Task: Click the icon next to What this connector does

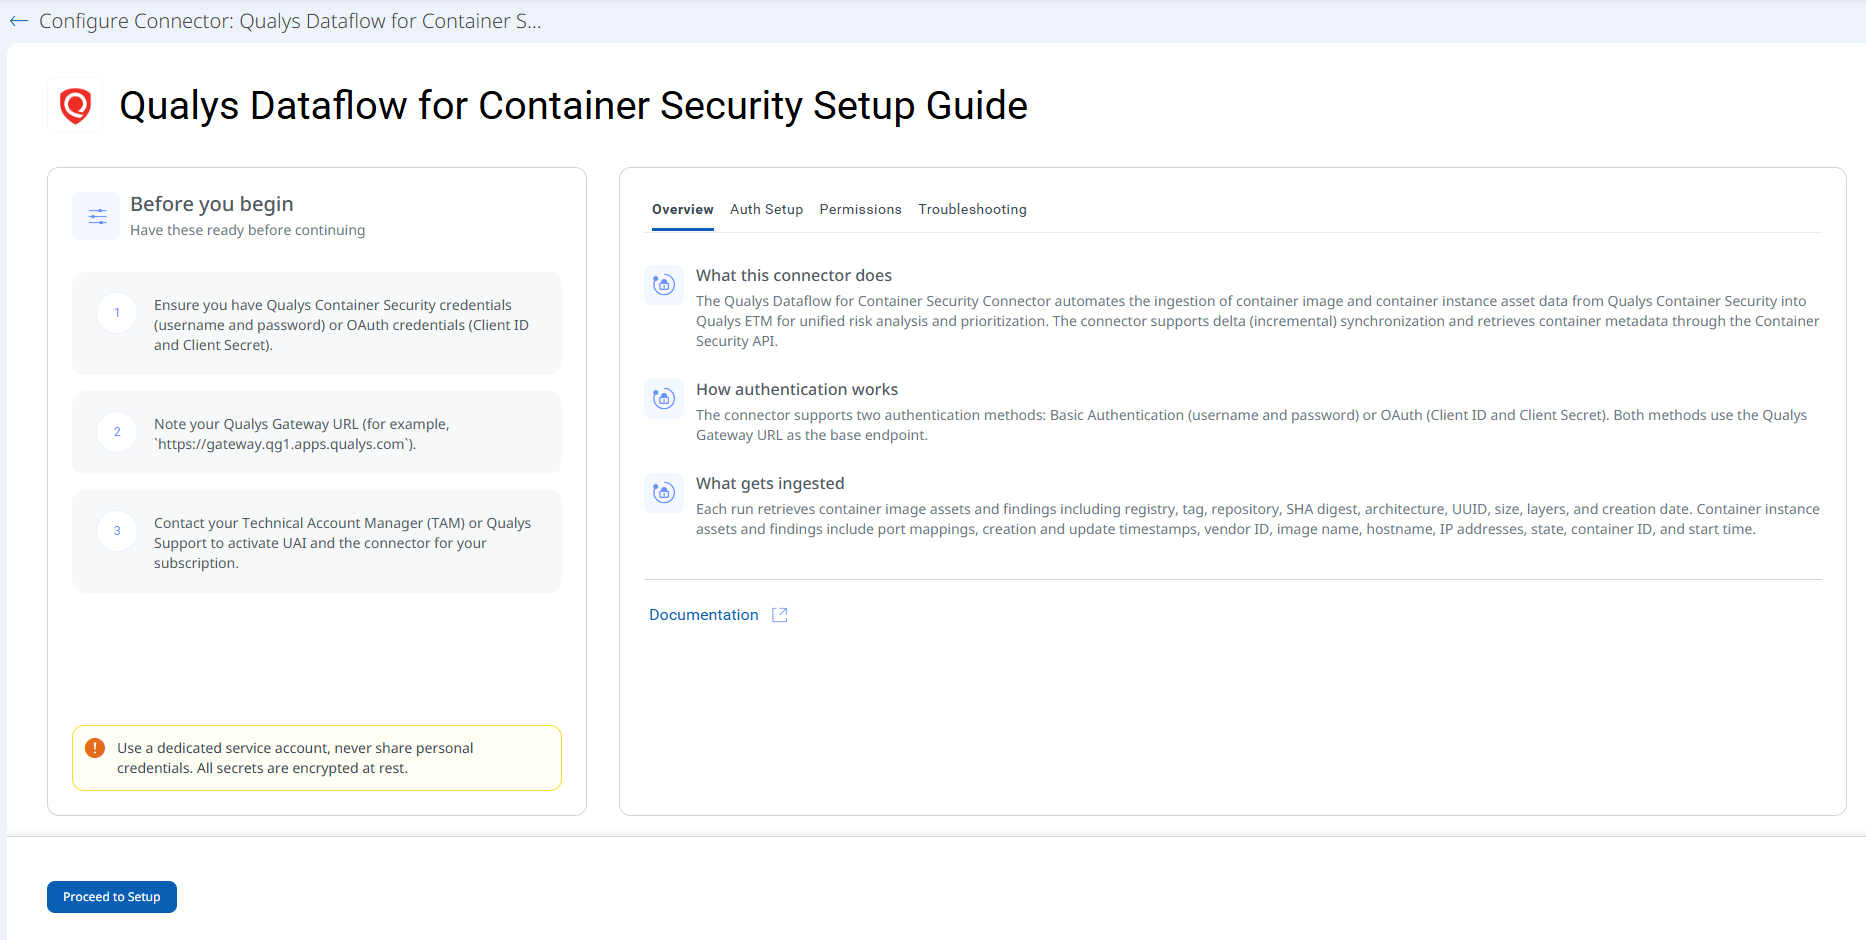Action: [x=664, y=285]
